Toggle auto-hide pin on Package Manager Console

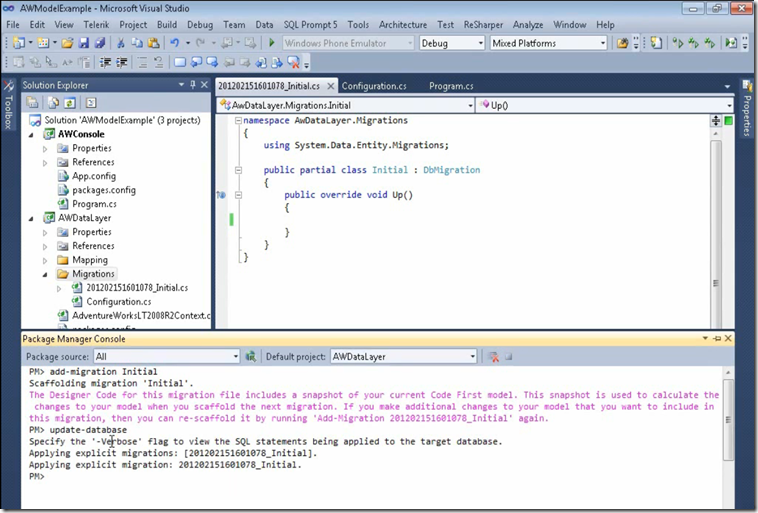coord(717,338)
